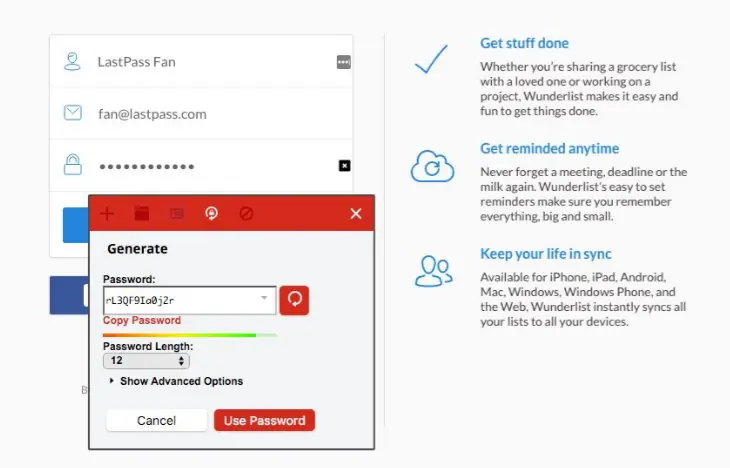Image resolution: width=730 pixels, height=468 pixels.
Task: Open the generate password lock icon
Action: pos(211,213)
